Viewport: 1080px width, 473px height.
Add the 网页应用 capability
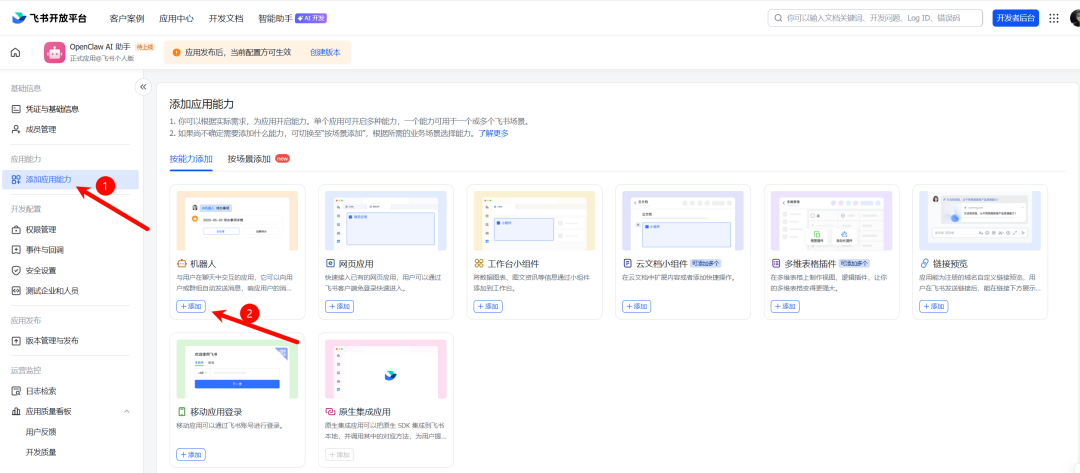click(340, 306)
